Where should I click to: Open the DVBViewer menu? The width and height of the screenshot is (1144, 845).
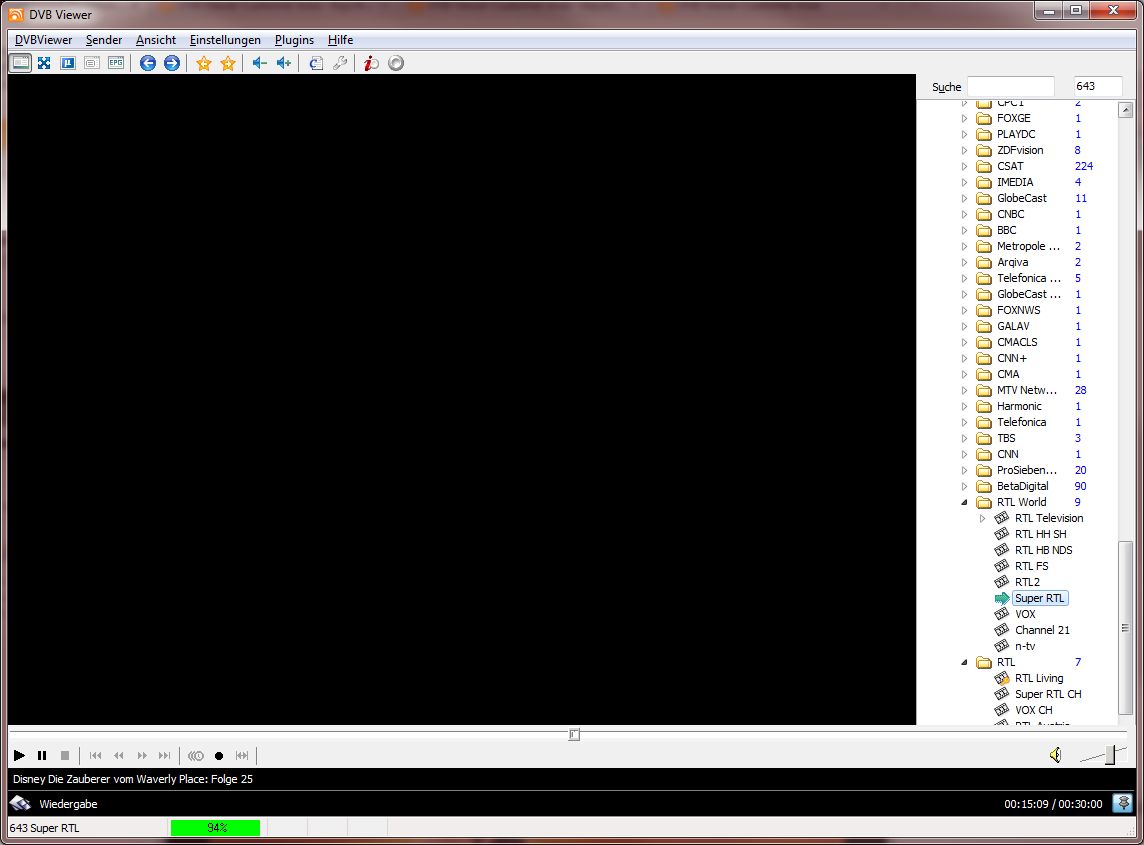tap(43, 40)
